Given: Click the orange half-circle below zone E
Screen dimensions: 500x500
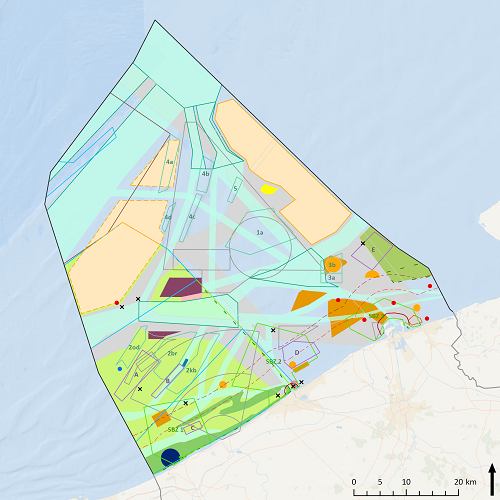Looking at the screenshot, I should [x=372, y=274].
